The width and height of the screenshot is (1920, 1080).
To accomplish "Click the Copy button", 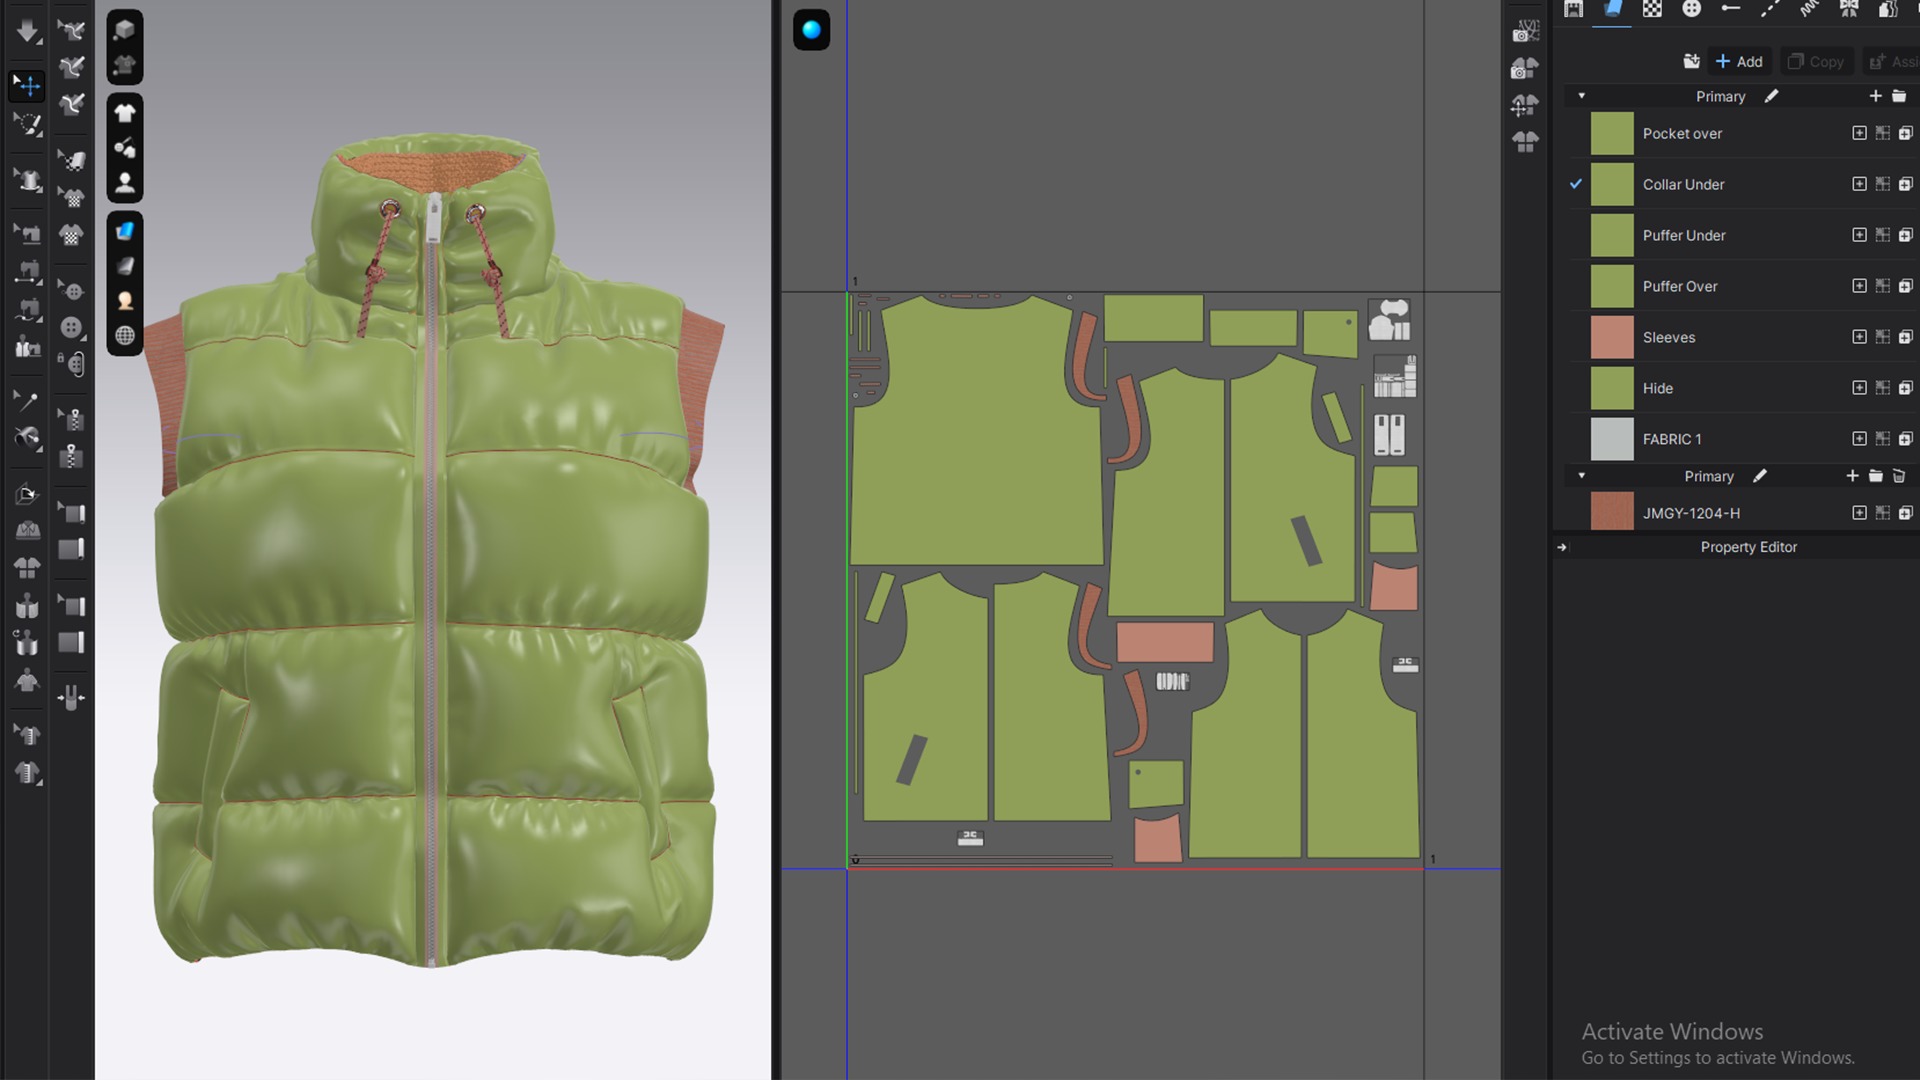I will [1816, 61].
